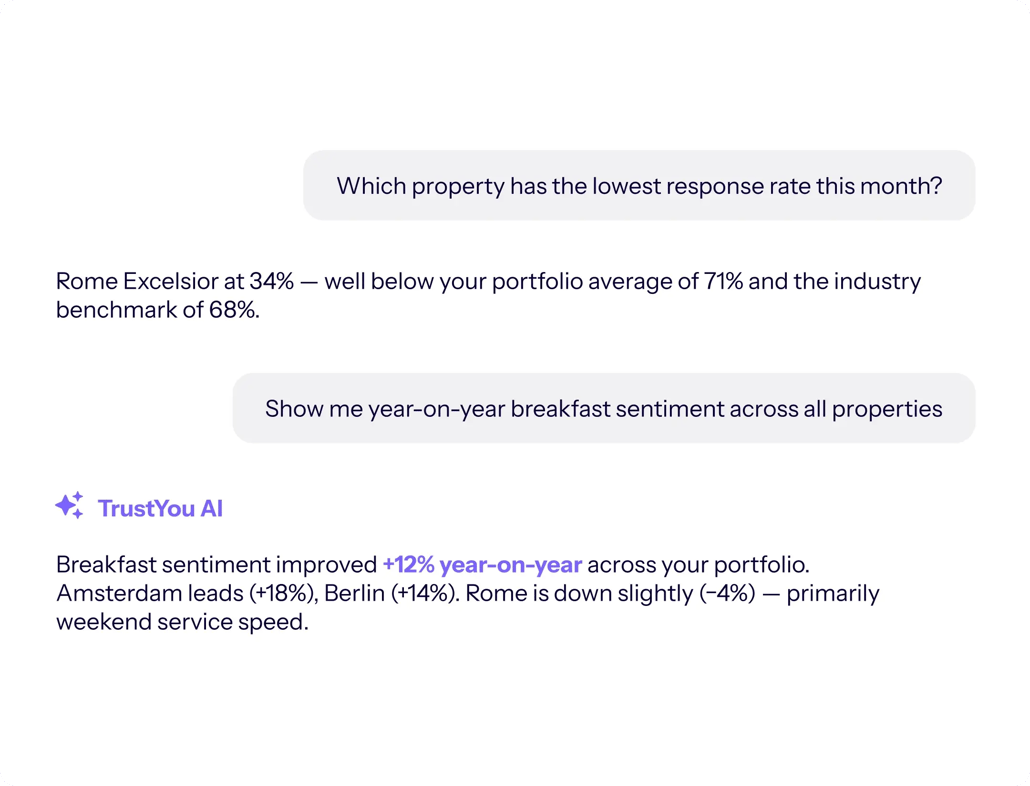Click 'Breakfast sentiment improved' text
The height and width of the screenshot is (786, 1030).
pos(216,565)
